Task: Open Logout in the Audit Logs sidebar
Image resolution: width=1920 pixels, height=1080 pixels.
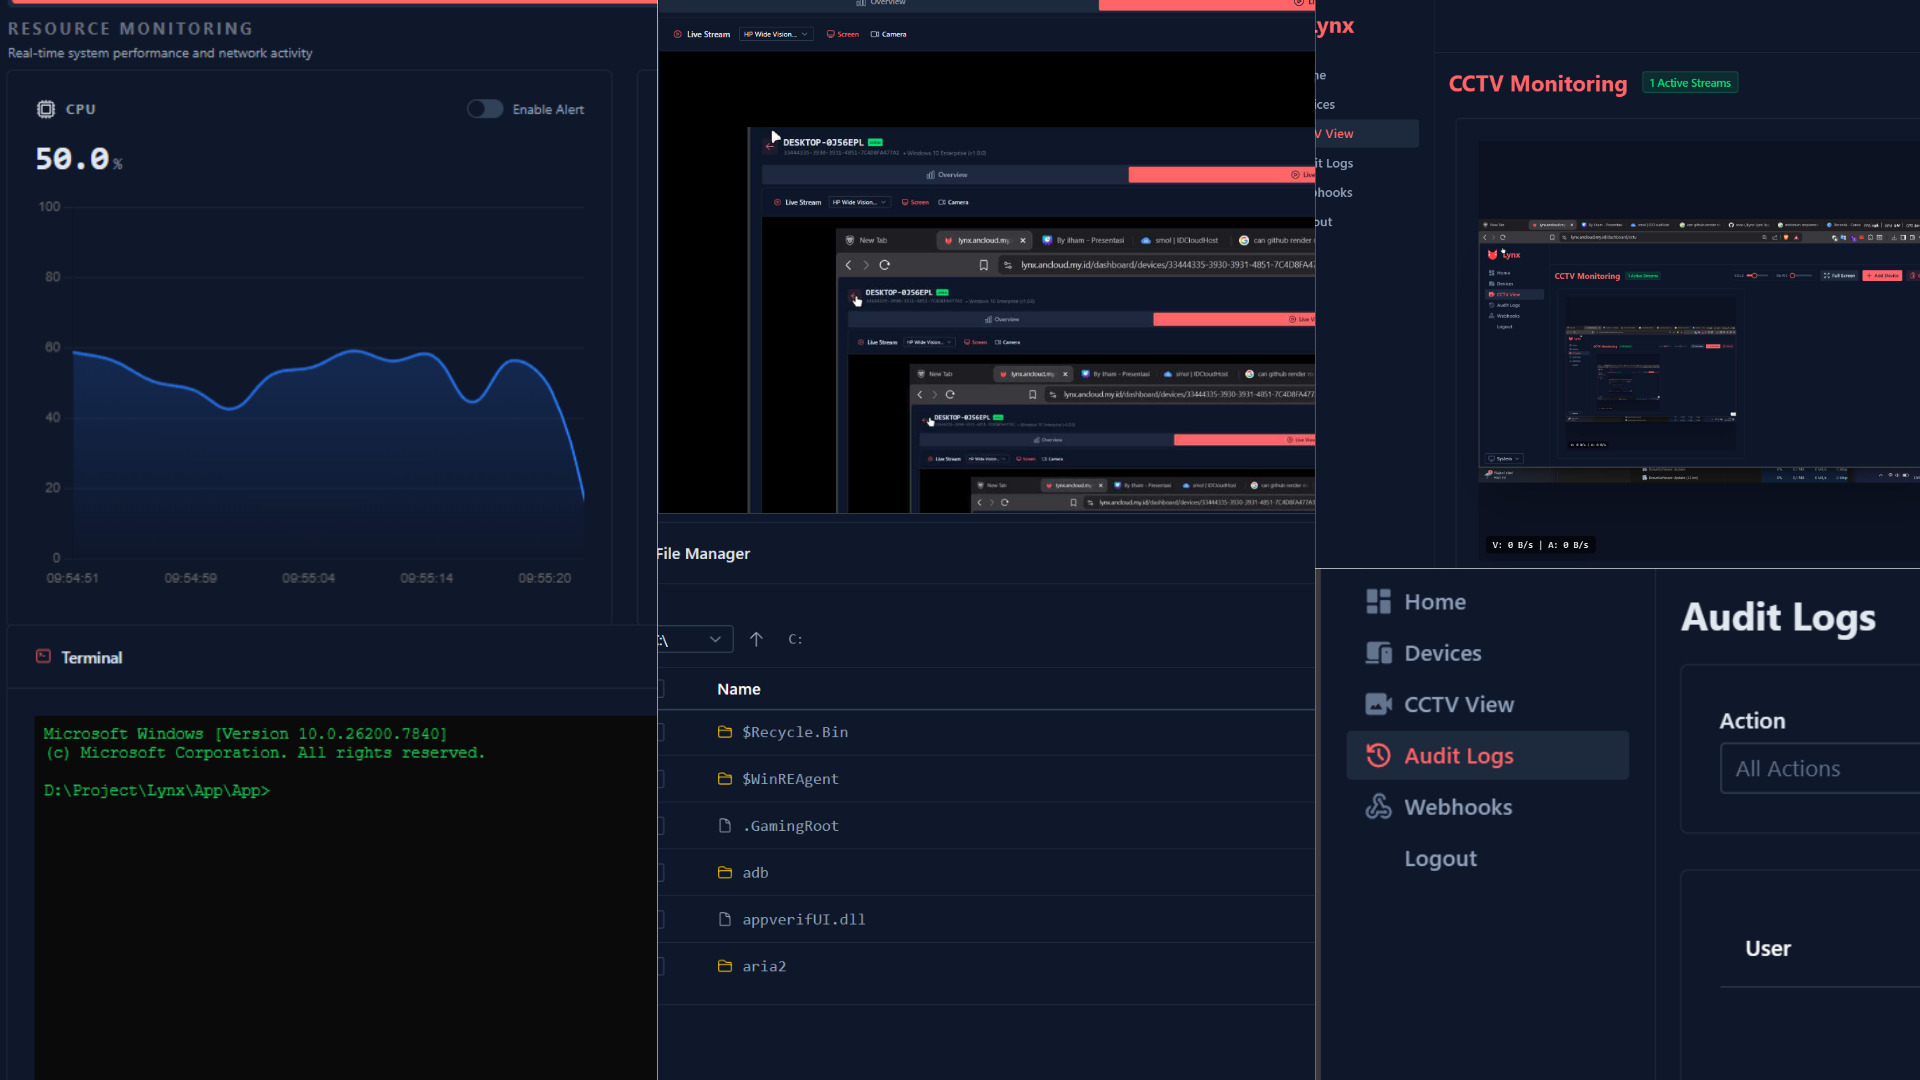Action: coord(1440,858)
